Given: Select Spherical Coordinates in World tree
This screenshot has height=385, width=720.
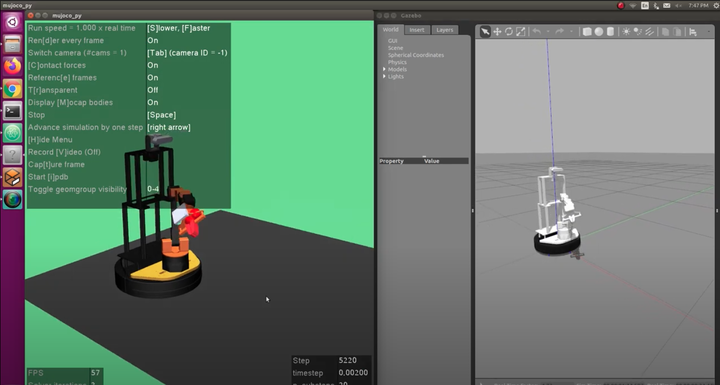Looking at the screenshot, I should [416, 55].
